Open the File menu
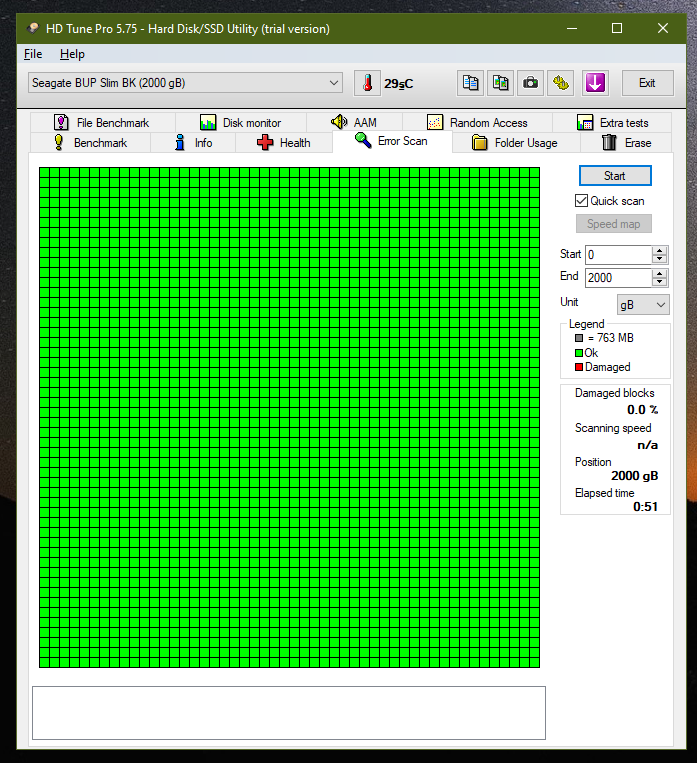 pos(33,54)
